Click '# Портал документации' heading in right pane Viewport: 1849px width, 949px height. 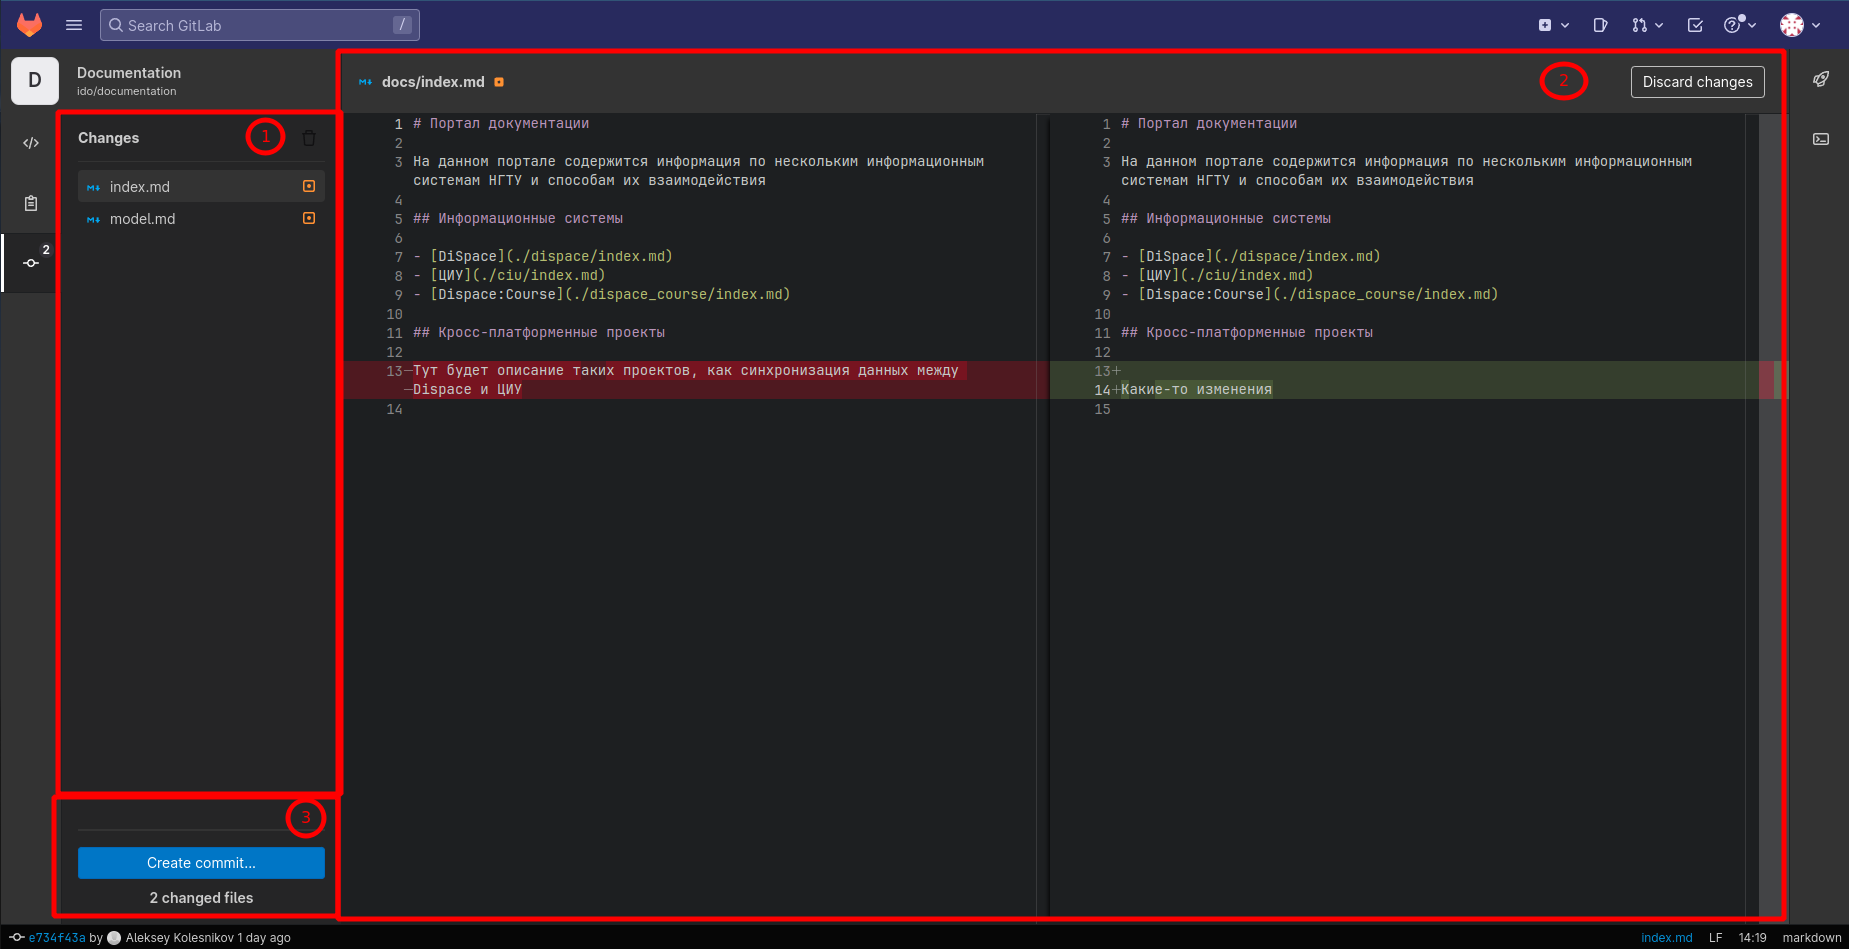click(1209, 124)
